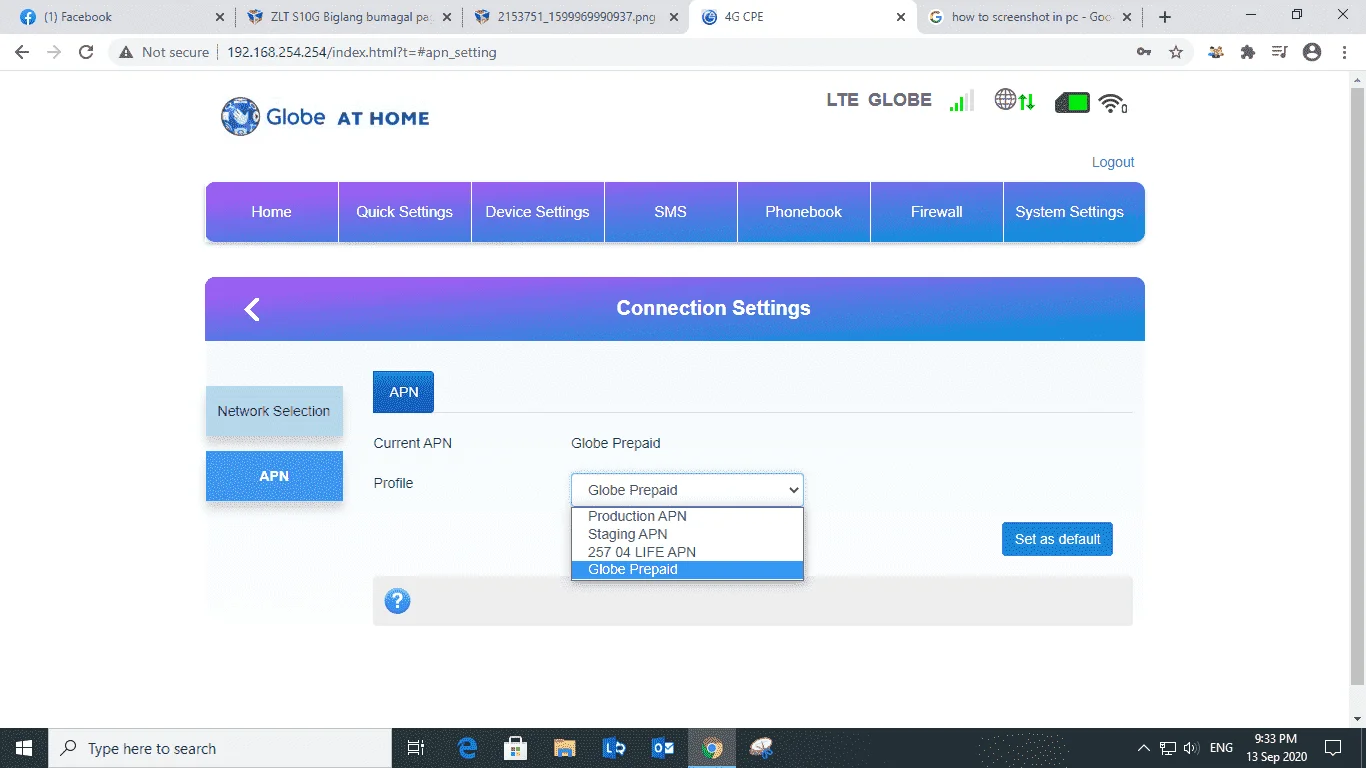Open File Explorer from the taskbar

[565, 748]
